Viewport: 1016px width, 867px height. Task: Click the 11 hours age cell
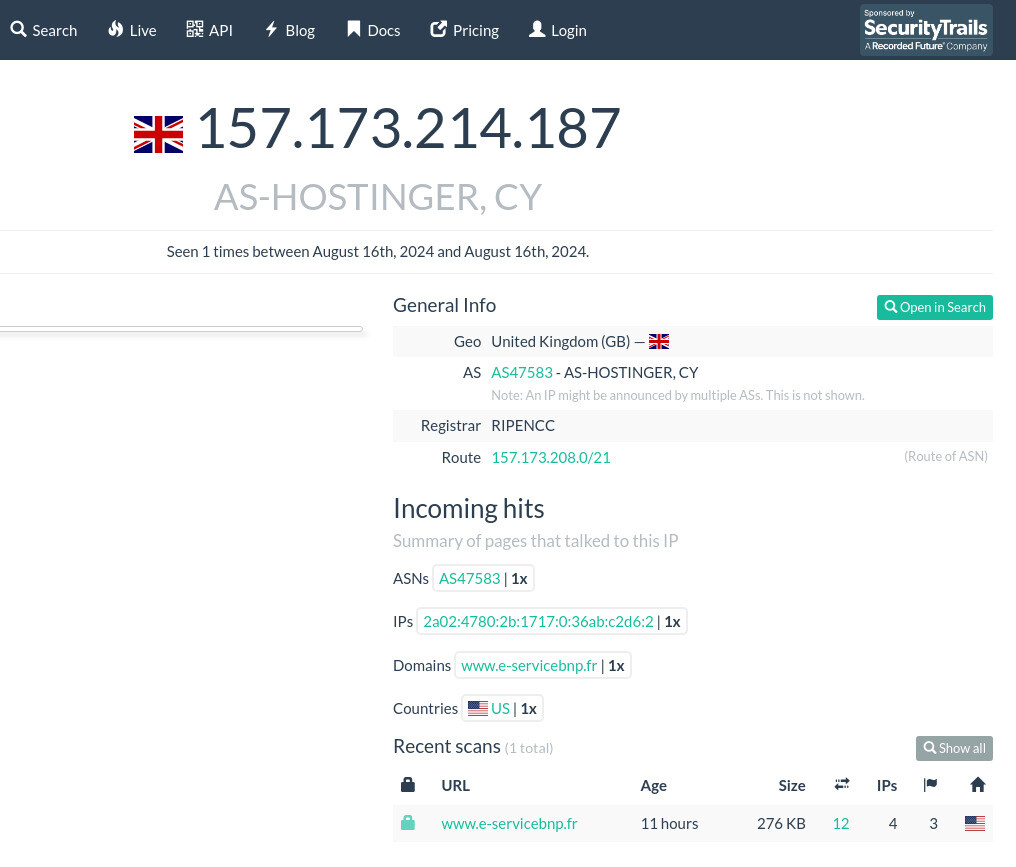pyautogui.click(x=669, y=824)
